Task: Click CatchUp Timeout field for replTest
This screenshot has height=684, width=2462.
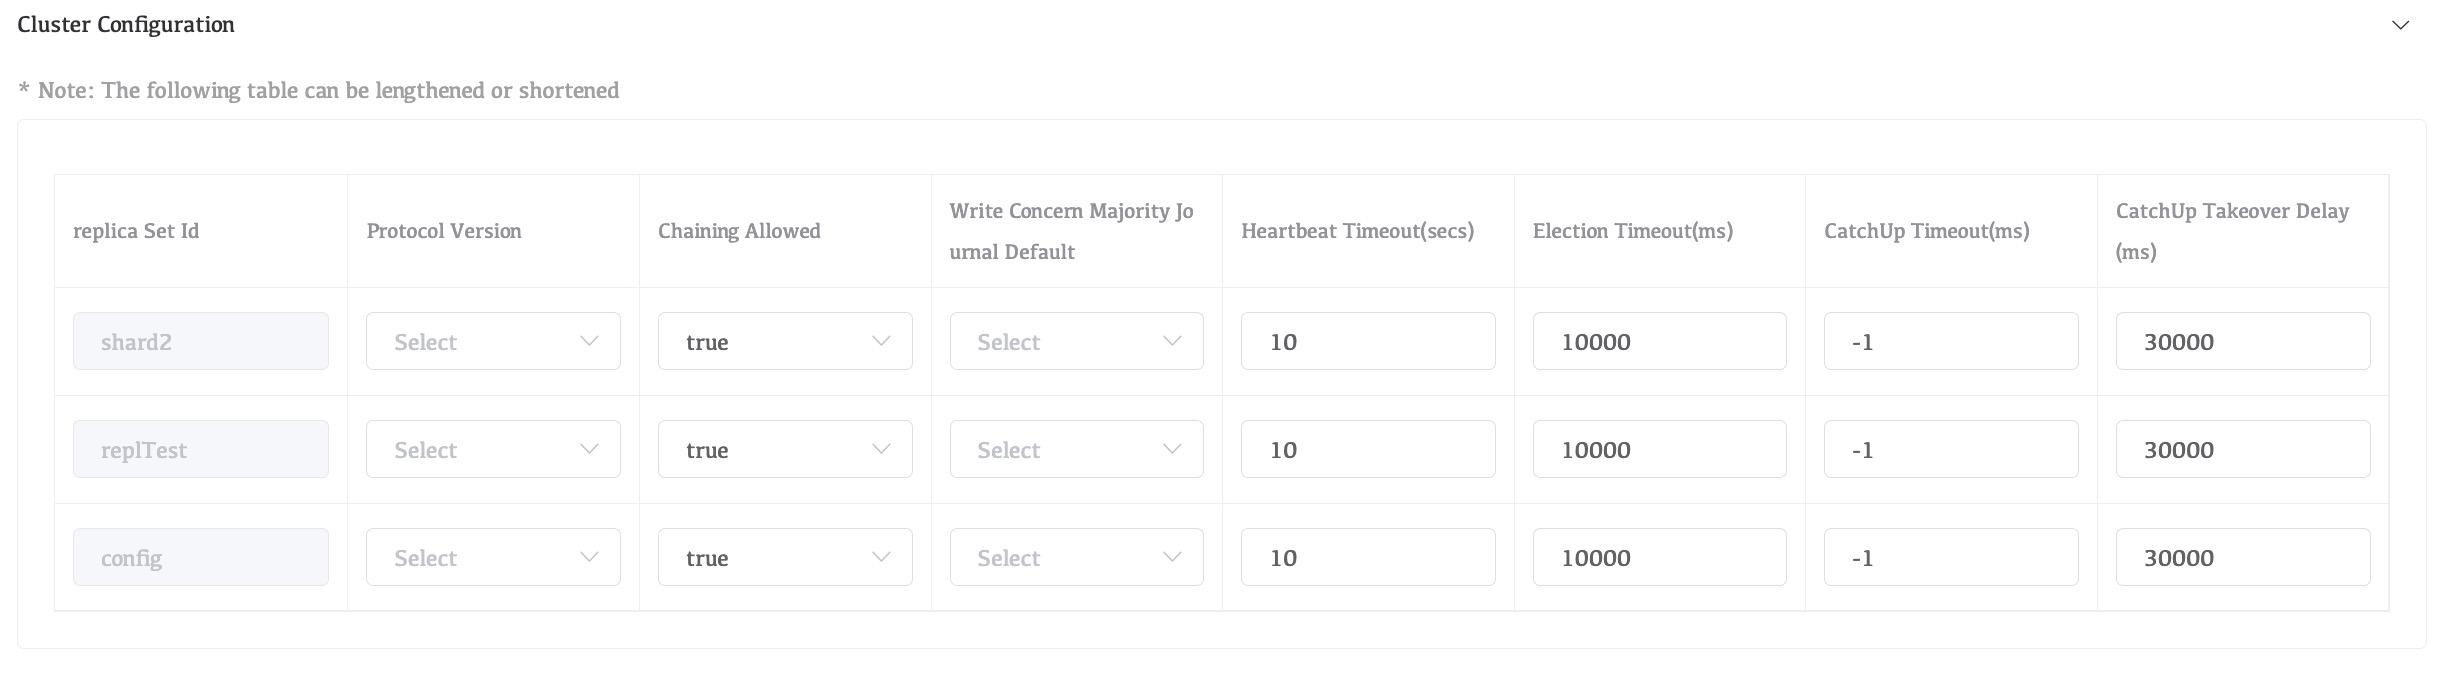Action: (x=1950, y=449)
